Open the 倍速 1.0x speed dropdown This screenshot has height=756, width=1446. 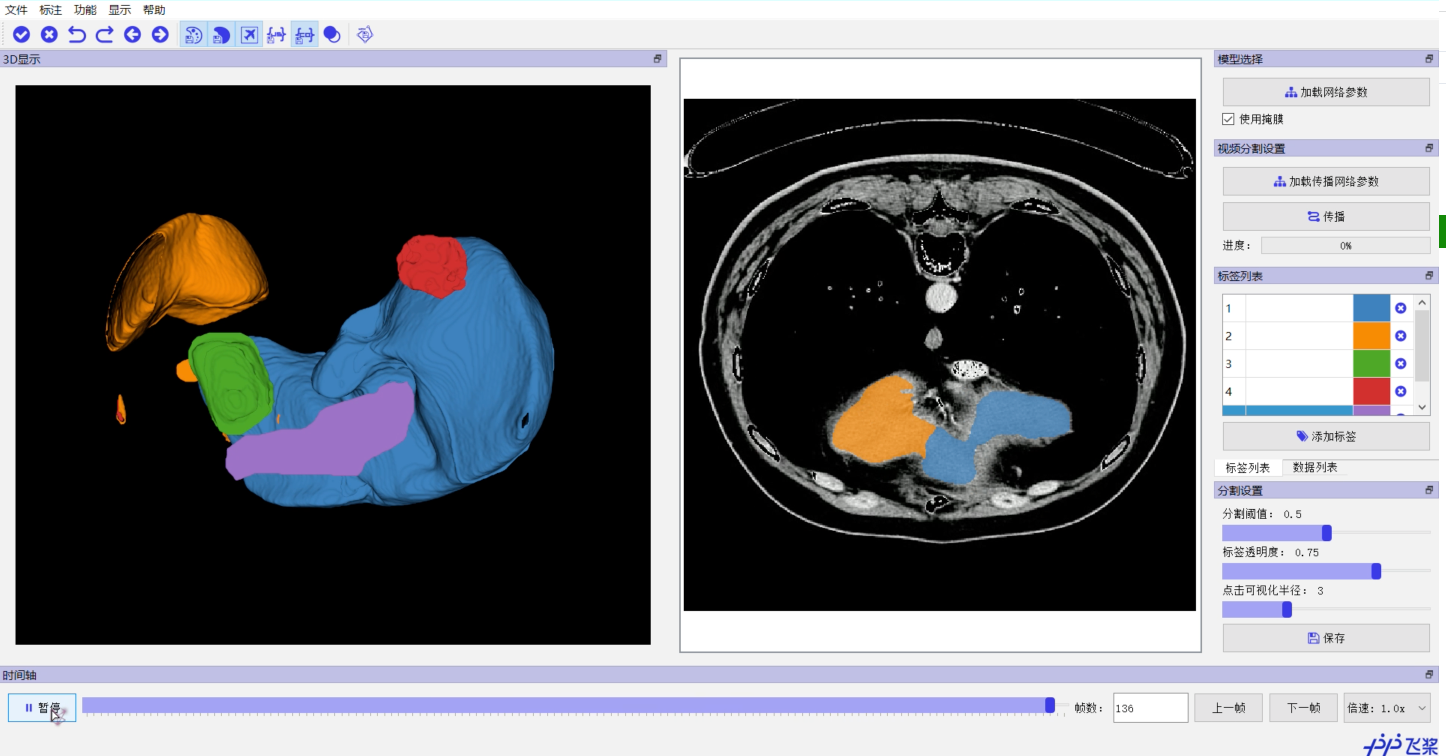pyautogui.click(x=1387, y=707)
